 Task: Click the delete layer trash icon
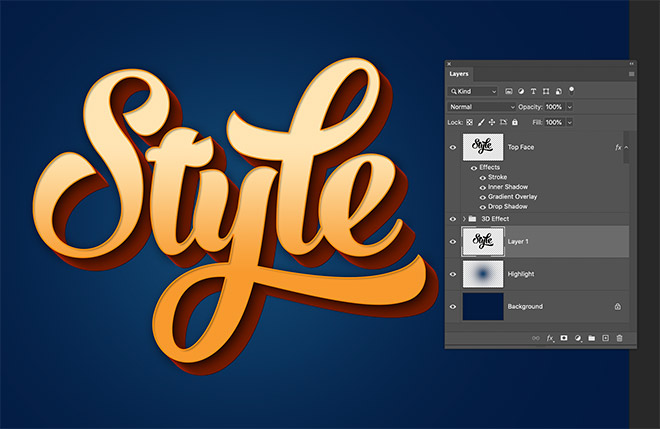(x=619, y=338)
